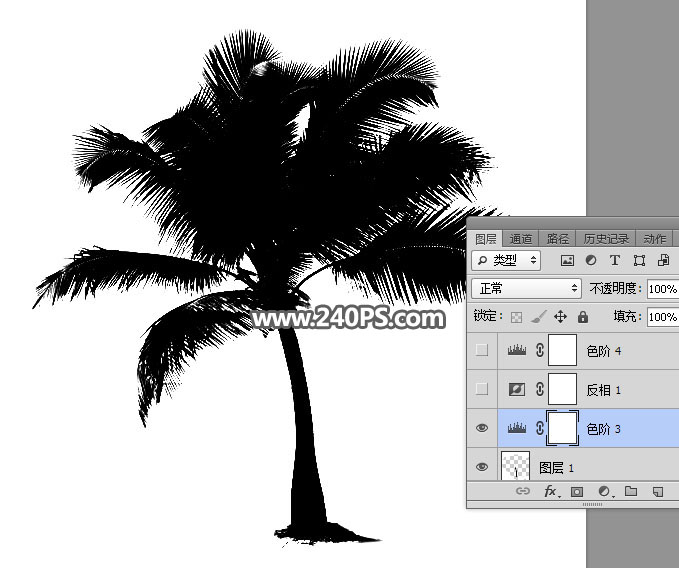Filter layers by text type icon
679x568 pixels.
(x=614, y=260)
